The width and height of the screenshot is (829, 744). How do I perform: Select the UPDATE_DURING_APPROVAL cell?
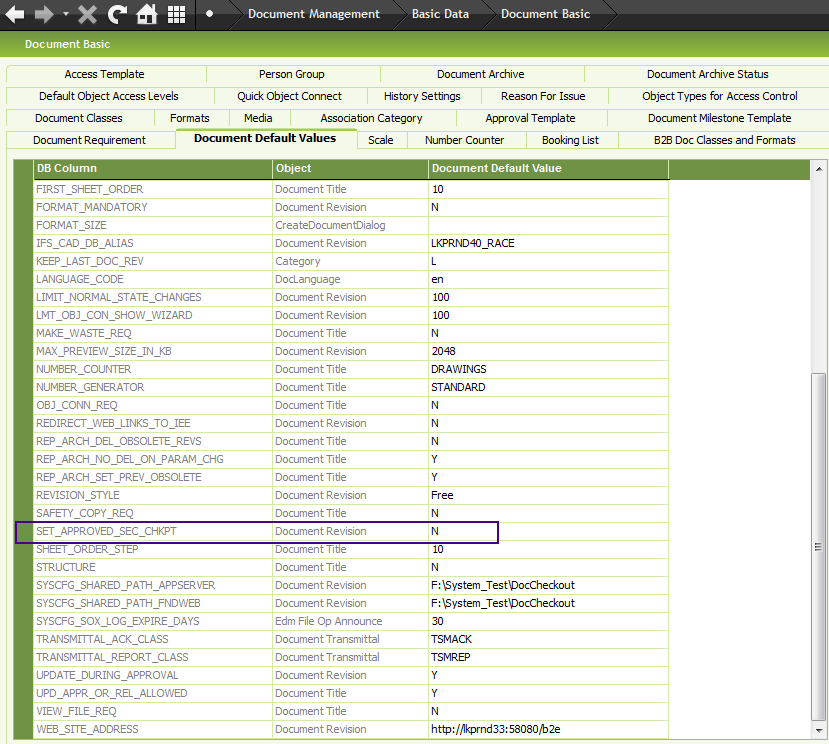153,675
